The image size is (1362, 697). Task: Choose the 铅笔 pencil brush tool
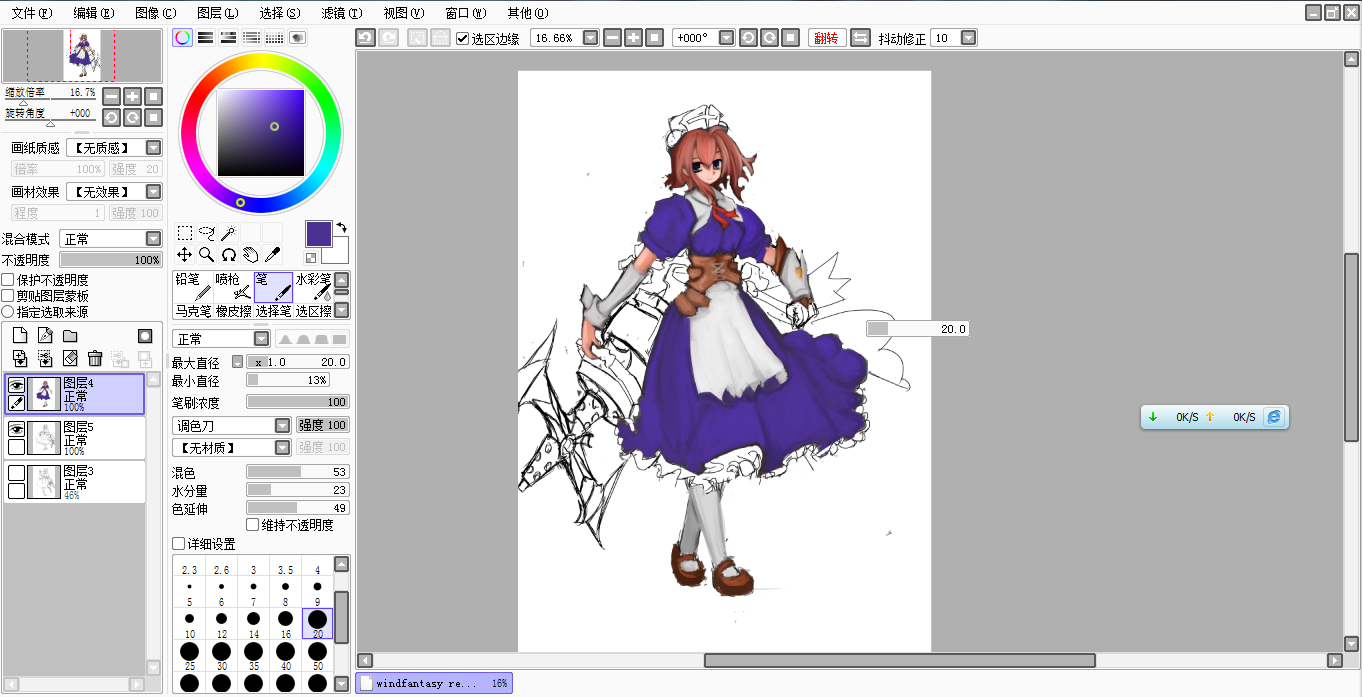click(192, 287)
